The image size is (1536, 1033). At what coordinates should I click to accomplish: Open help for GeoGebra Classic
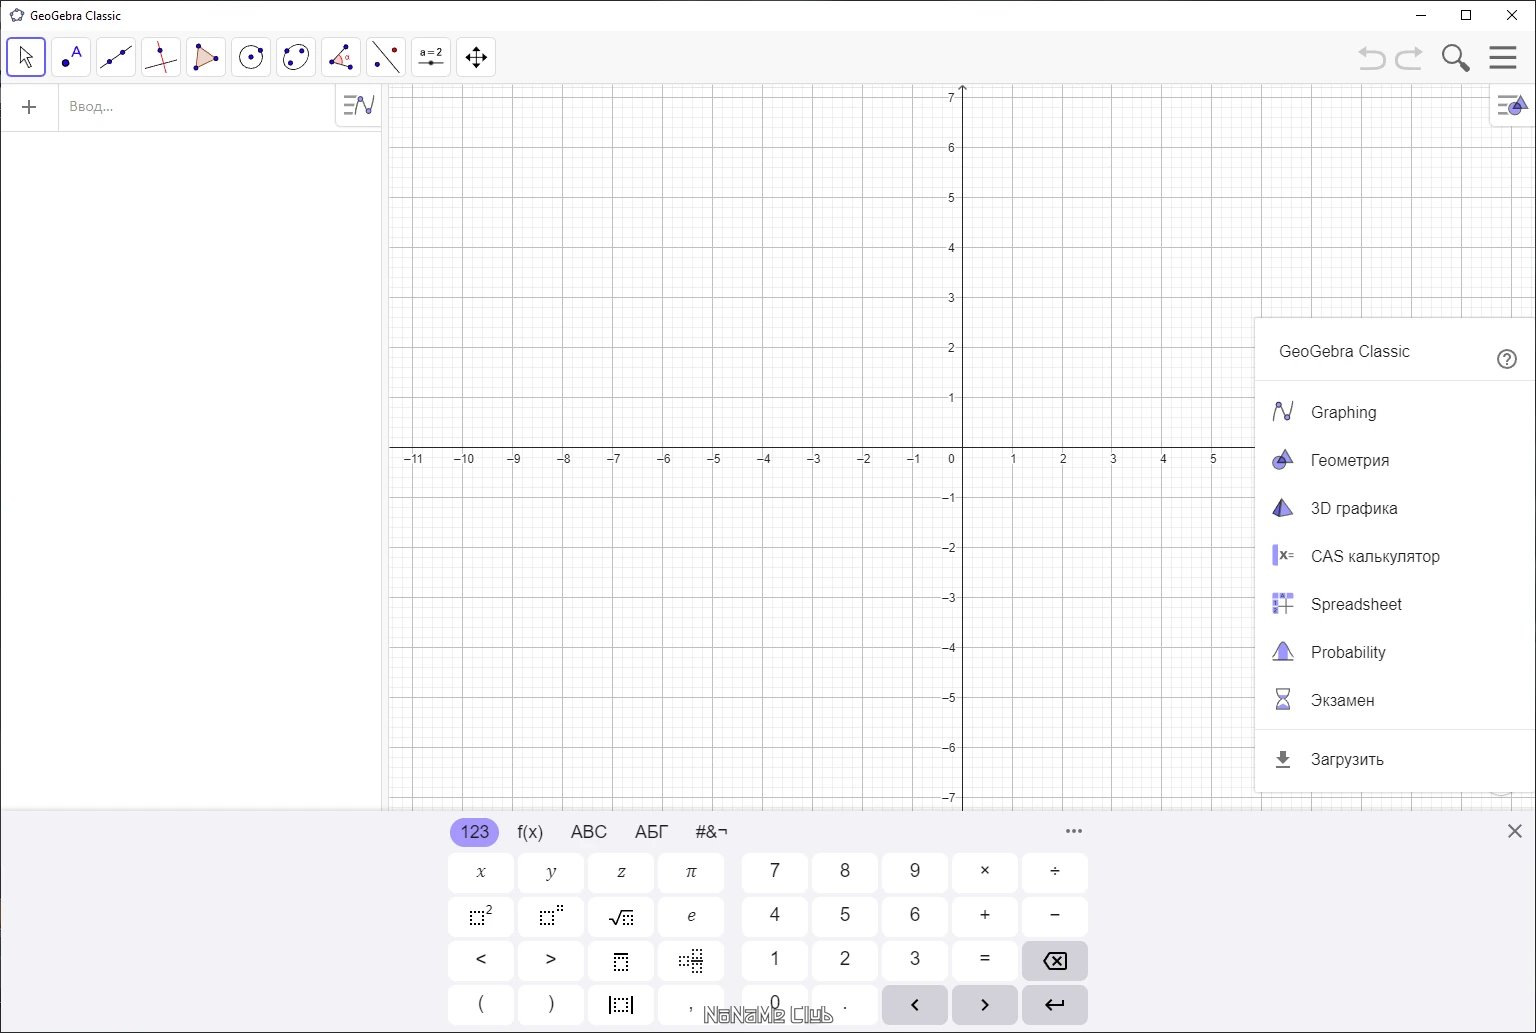pyautogui.click(x=1507, y=360)
